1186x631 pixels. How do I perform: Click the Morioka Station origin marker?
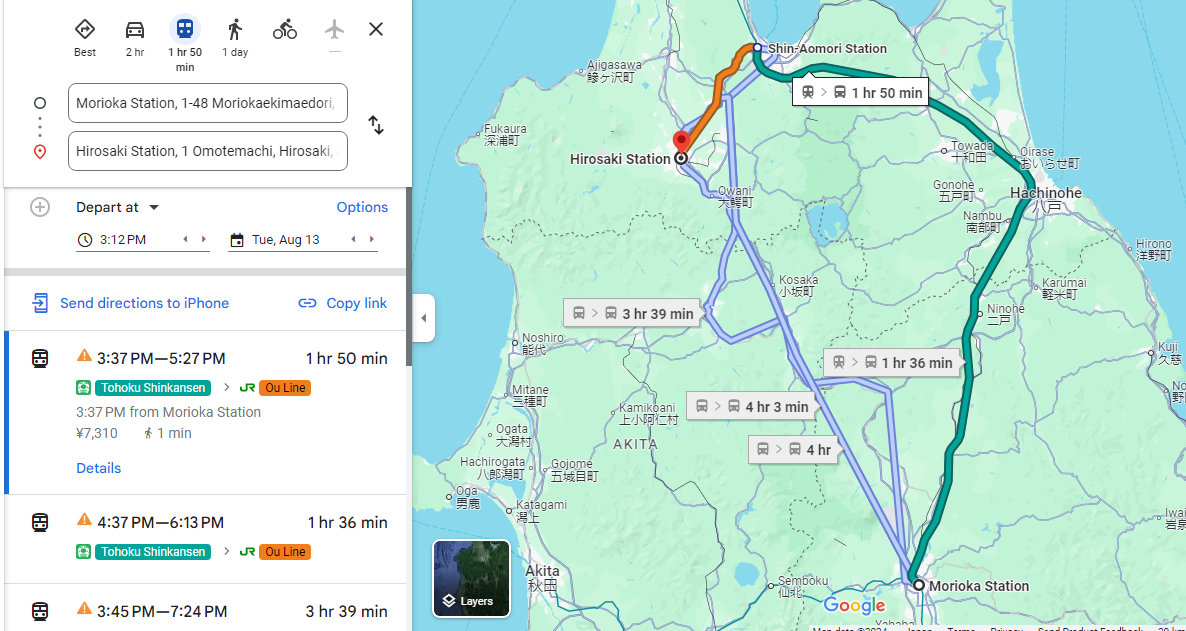[x=918, y=585]
